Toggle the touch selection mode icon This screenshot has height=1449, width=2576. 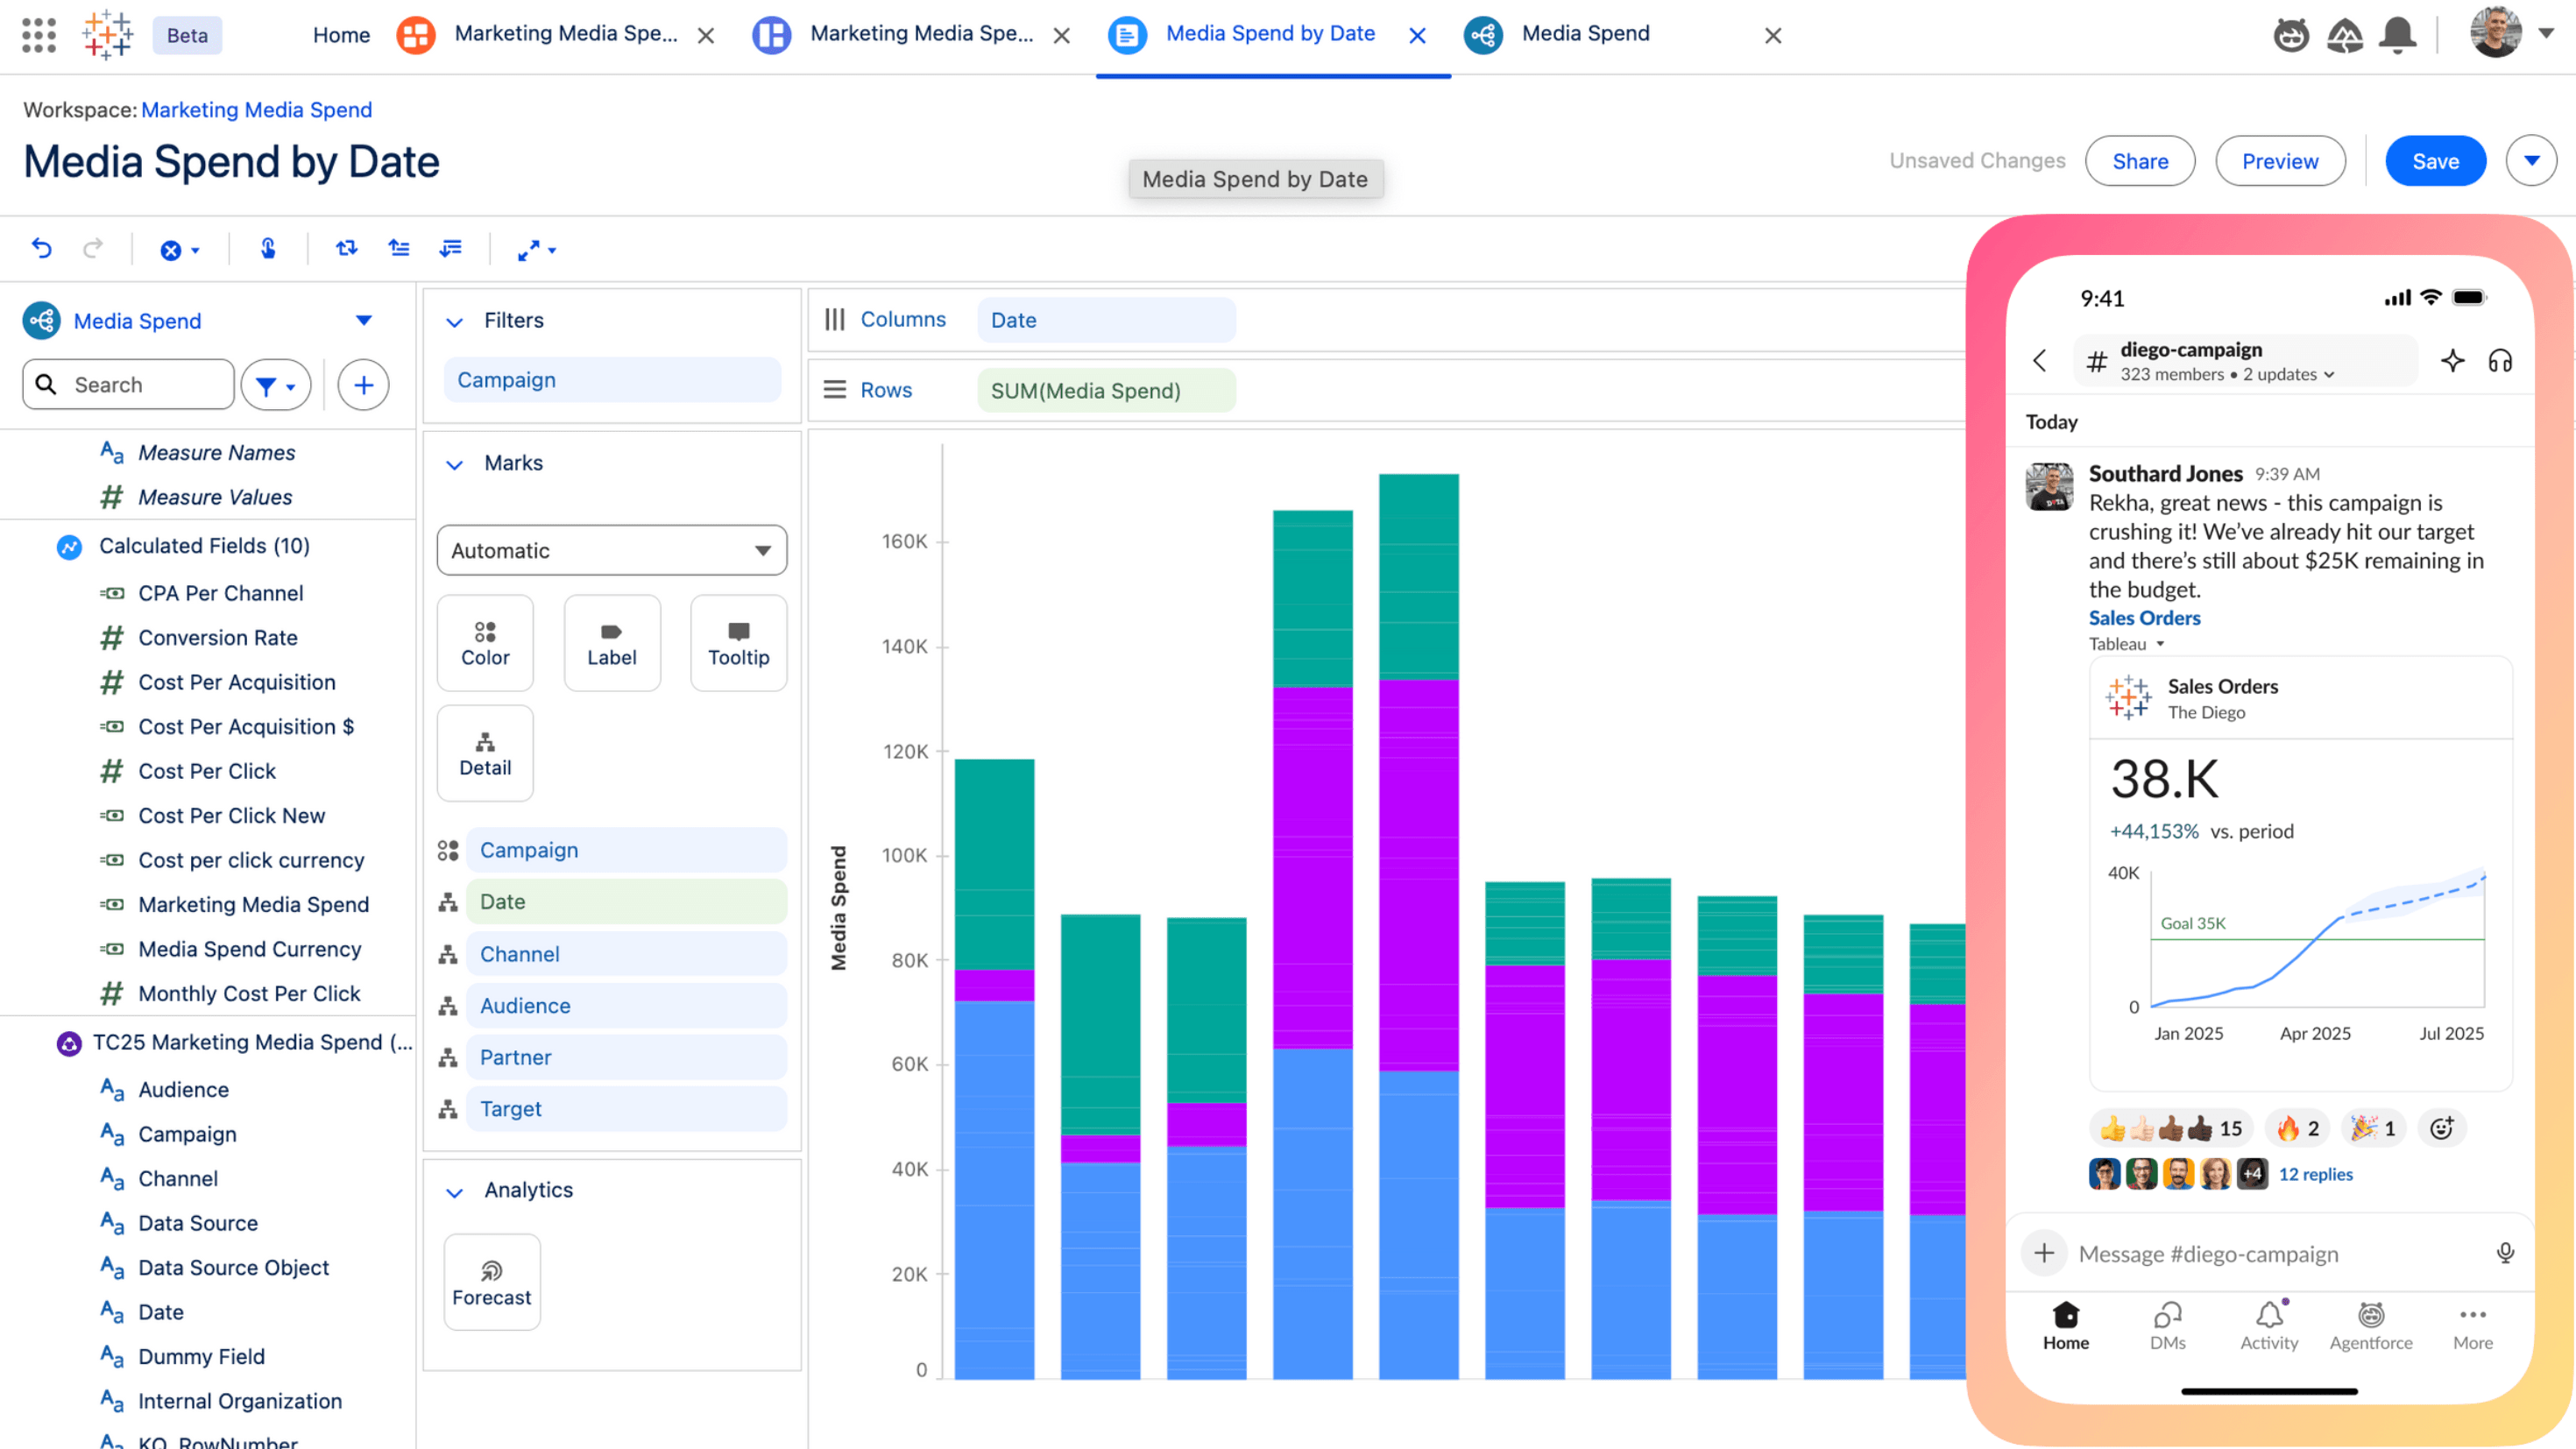[x=267, y=248]
